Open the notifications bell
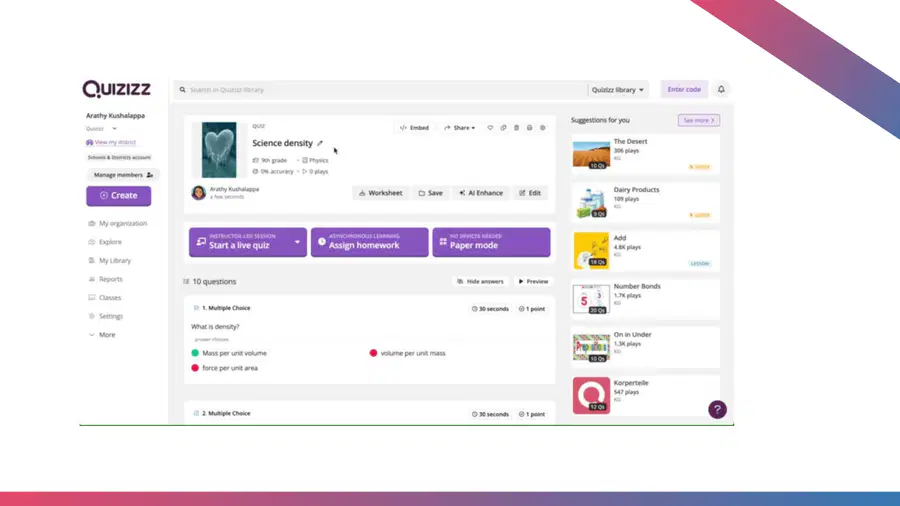This screenshot has height=506, width=900. [721, 89]
